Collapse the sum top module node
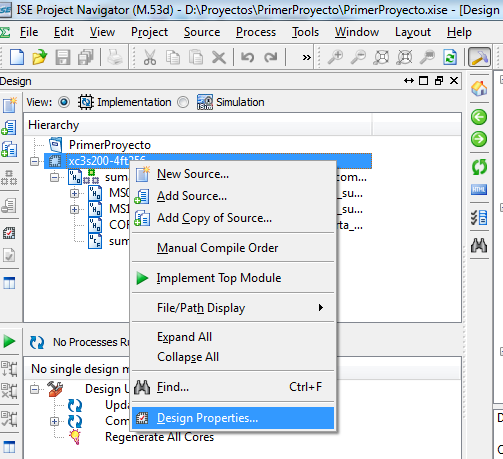This screenshot has width=503, height=459. pos(55,178)
